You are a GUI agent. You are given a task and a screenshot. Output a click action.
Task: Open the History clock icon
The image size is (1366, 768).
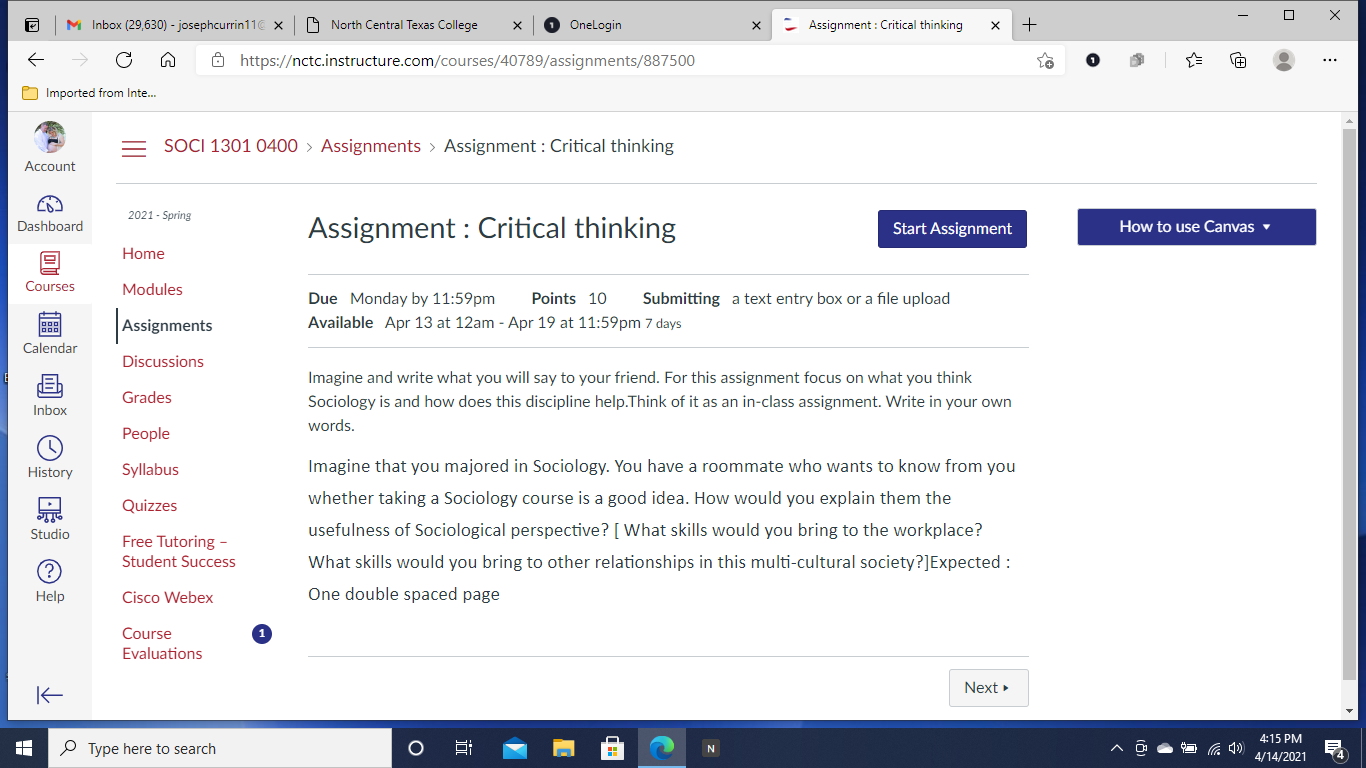(x=50, y=448)
